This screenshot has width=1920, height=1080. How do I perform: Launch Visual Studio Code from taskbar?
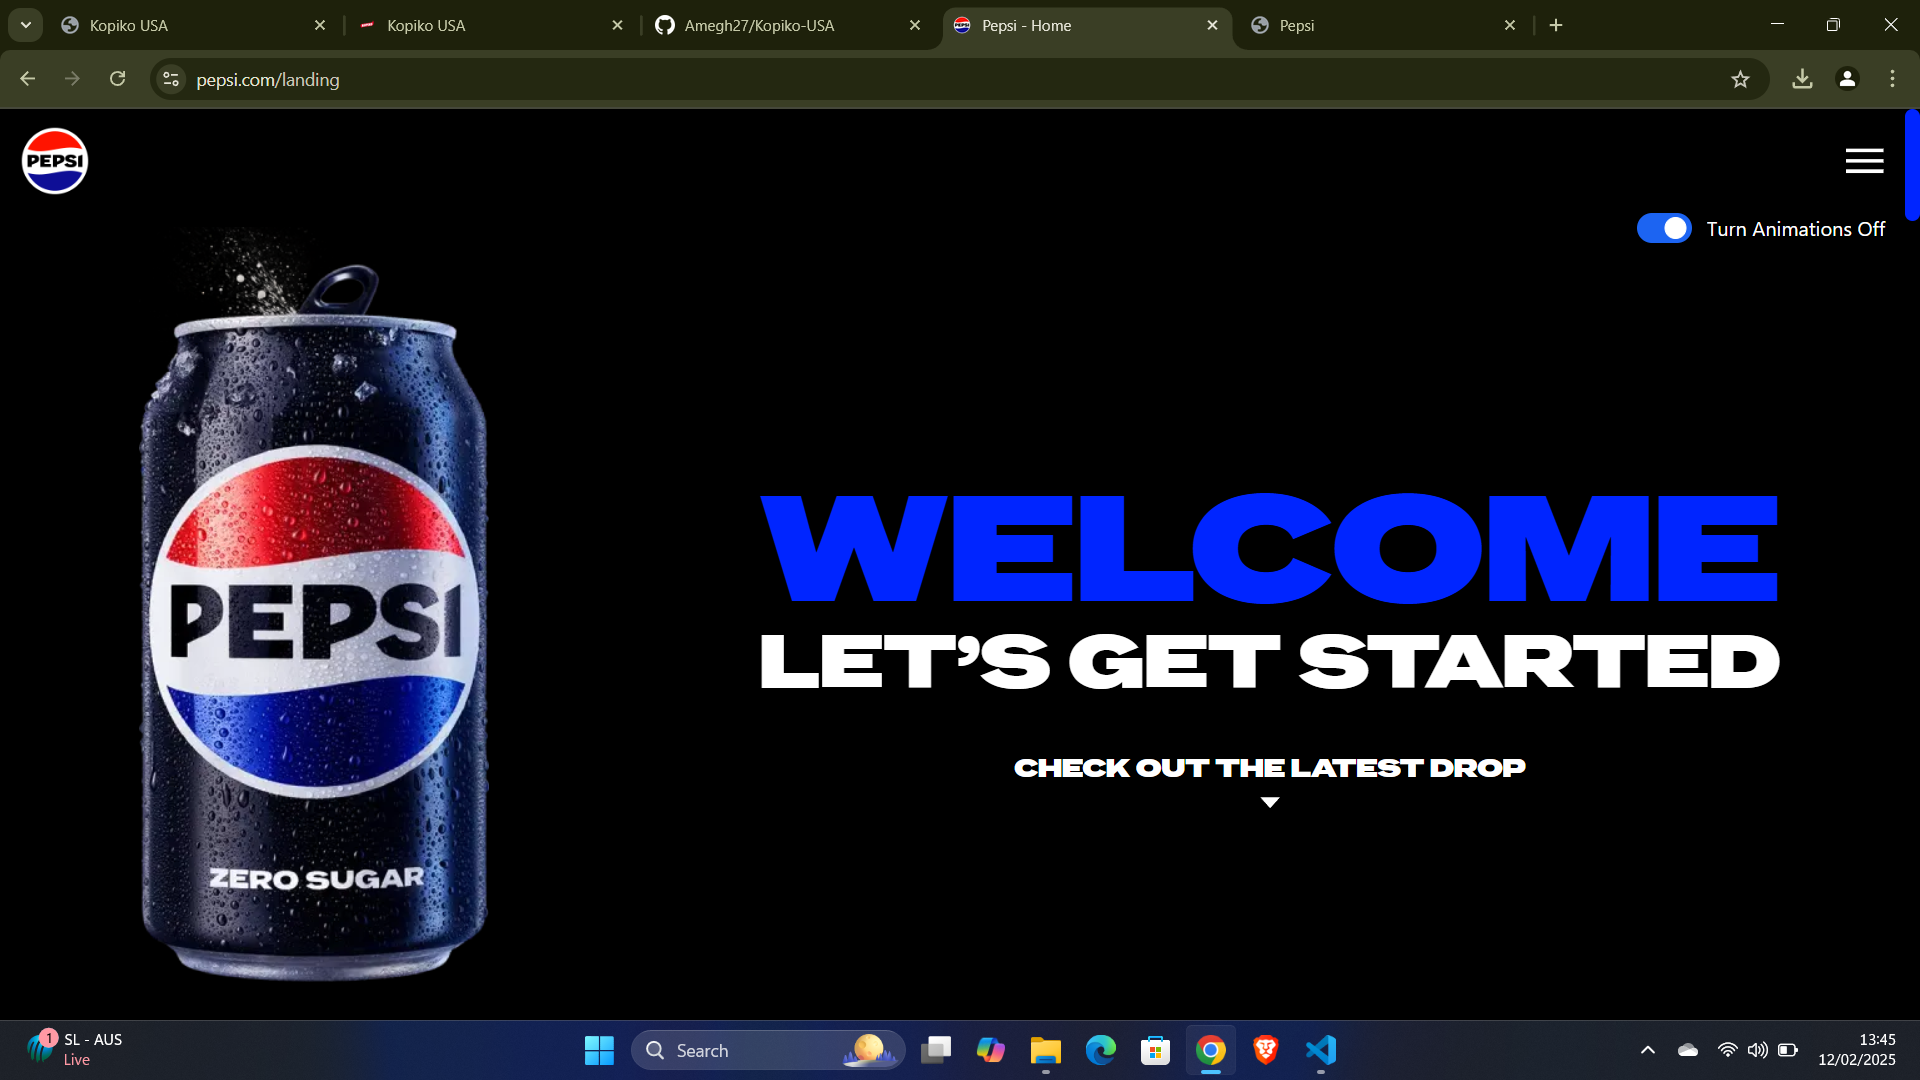tap(1320, 1050)
